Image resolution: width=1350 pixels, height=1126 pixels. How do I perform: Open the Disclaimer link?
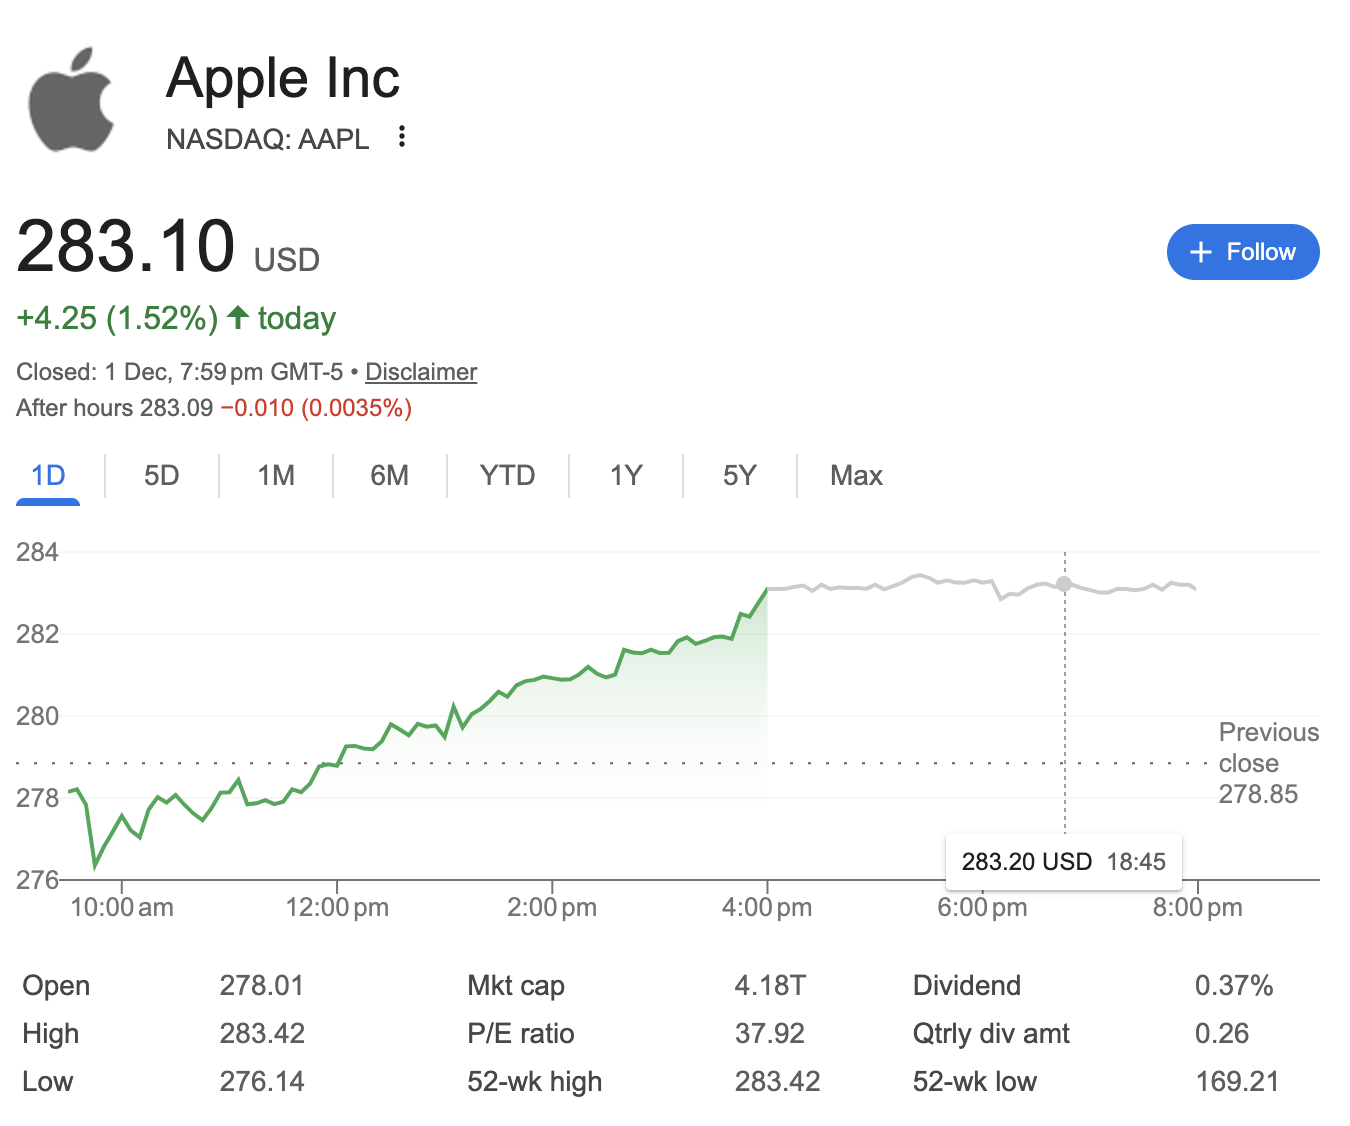(x=421, y=371)
